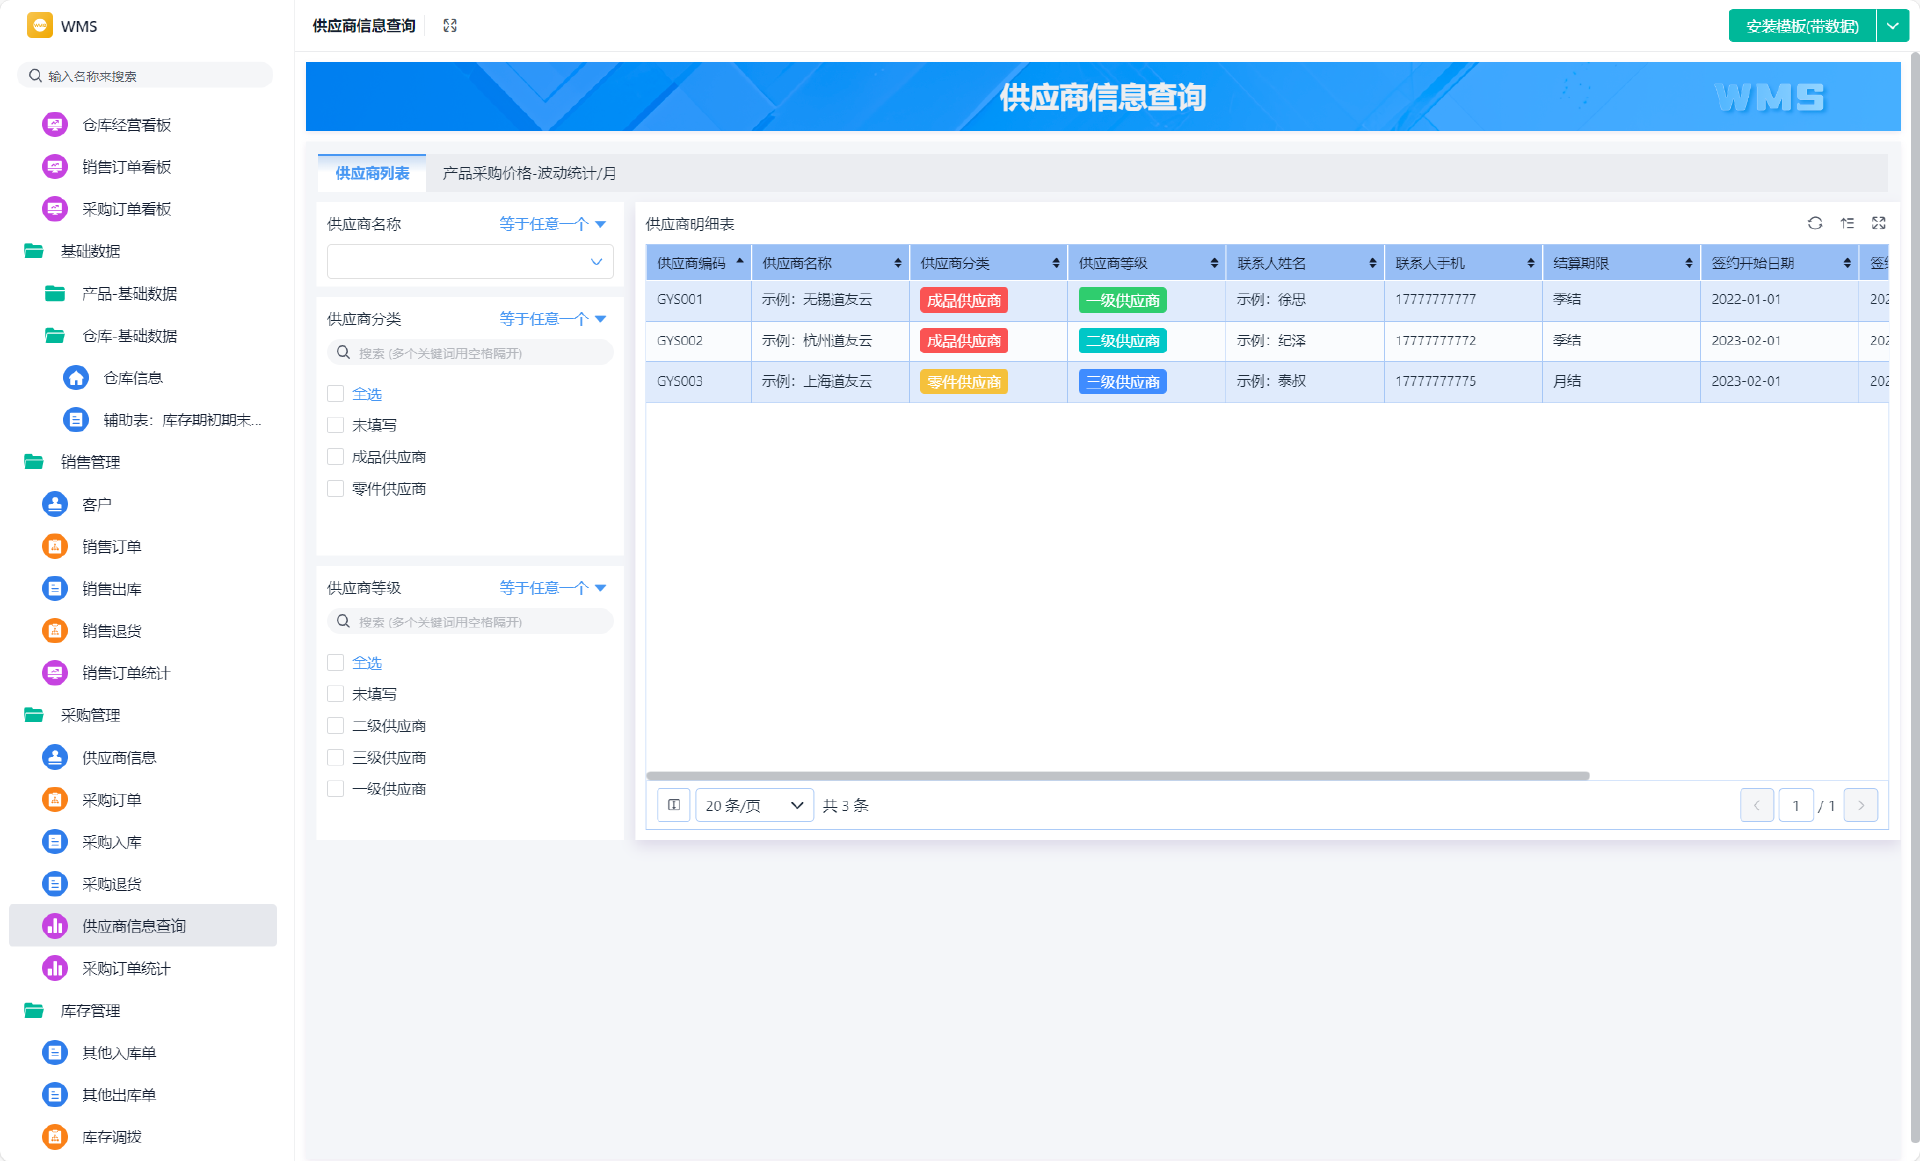Screen dimensions: 1920x1161
Task: Select the 供应商列表 tab
Action: coord(372,173)
